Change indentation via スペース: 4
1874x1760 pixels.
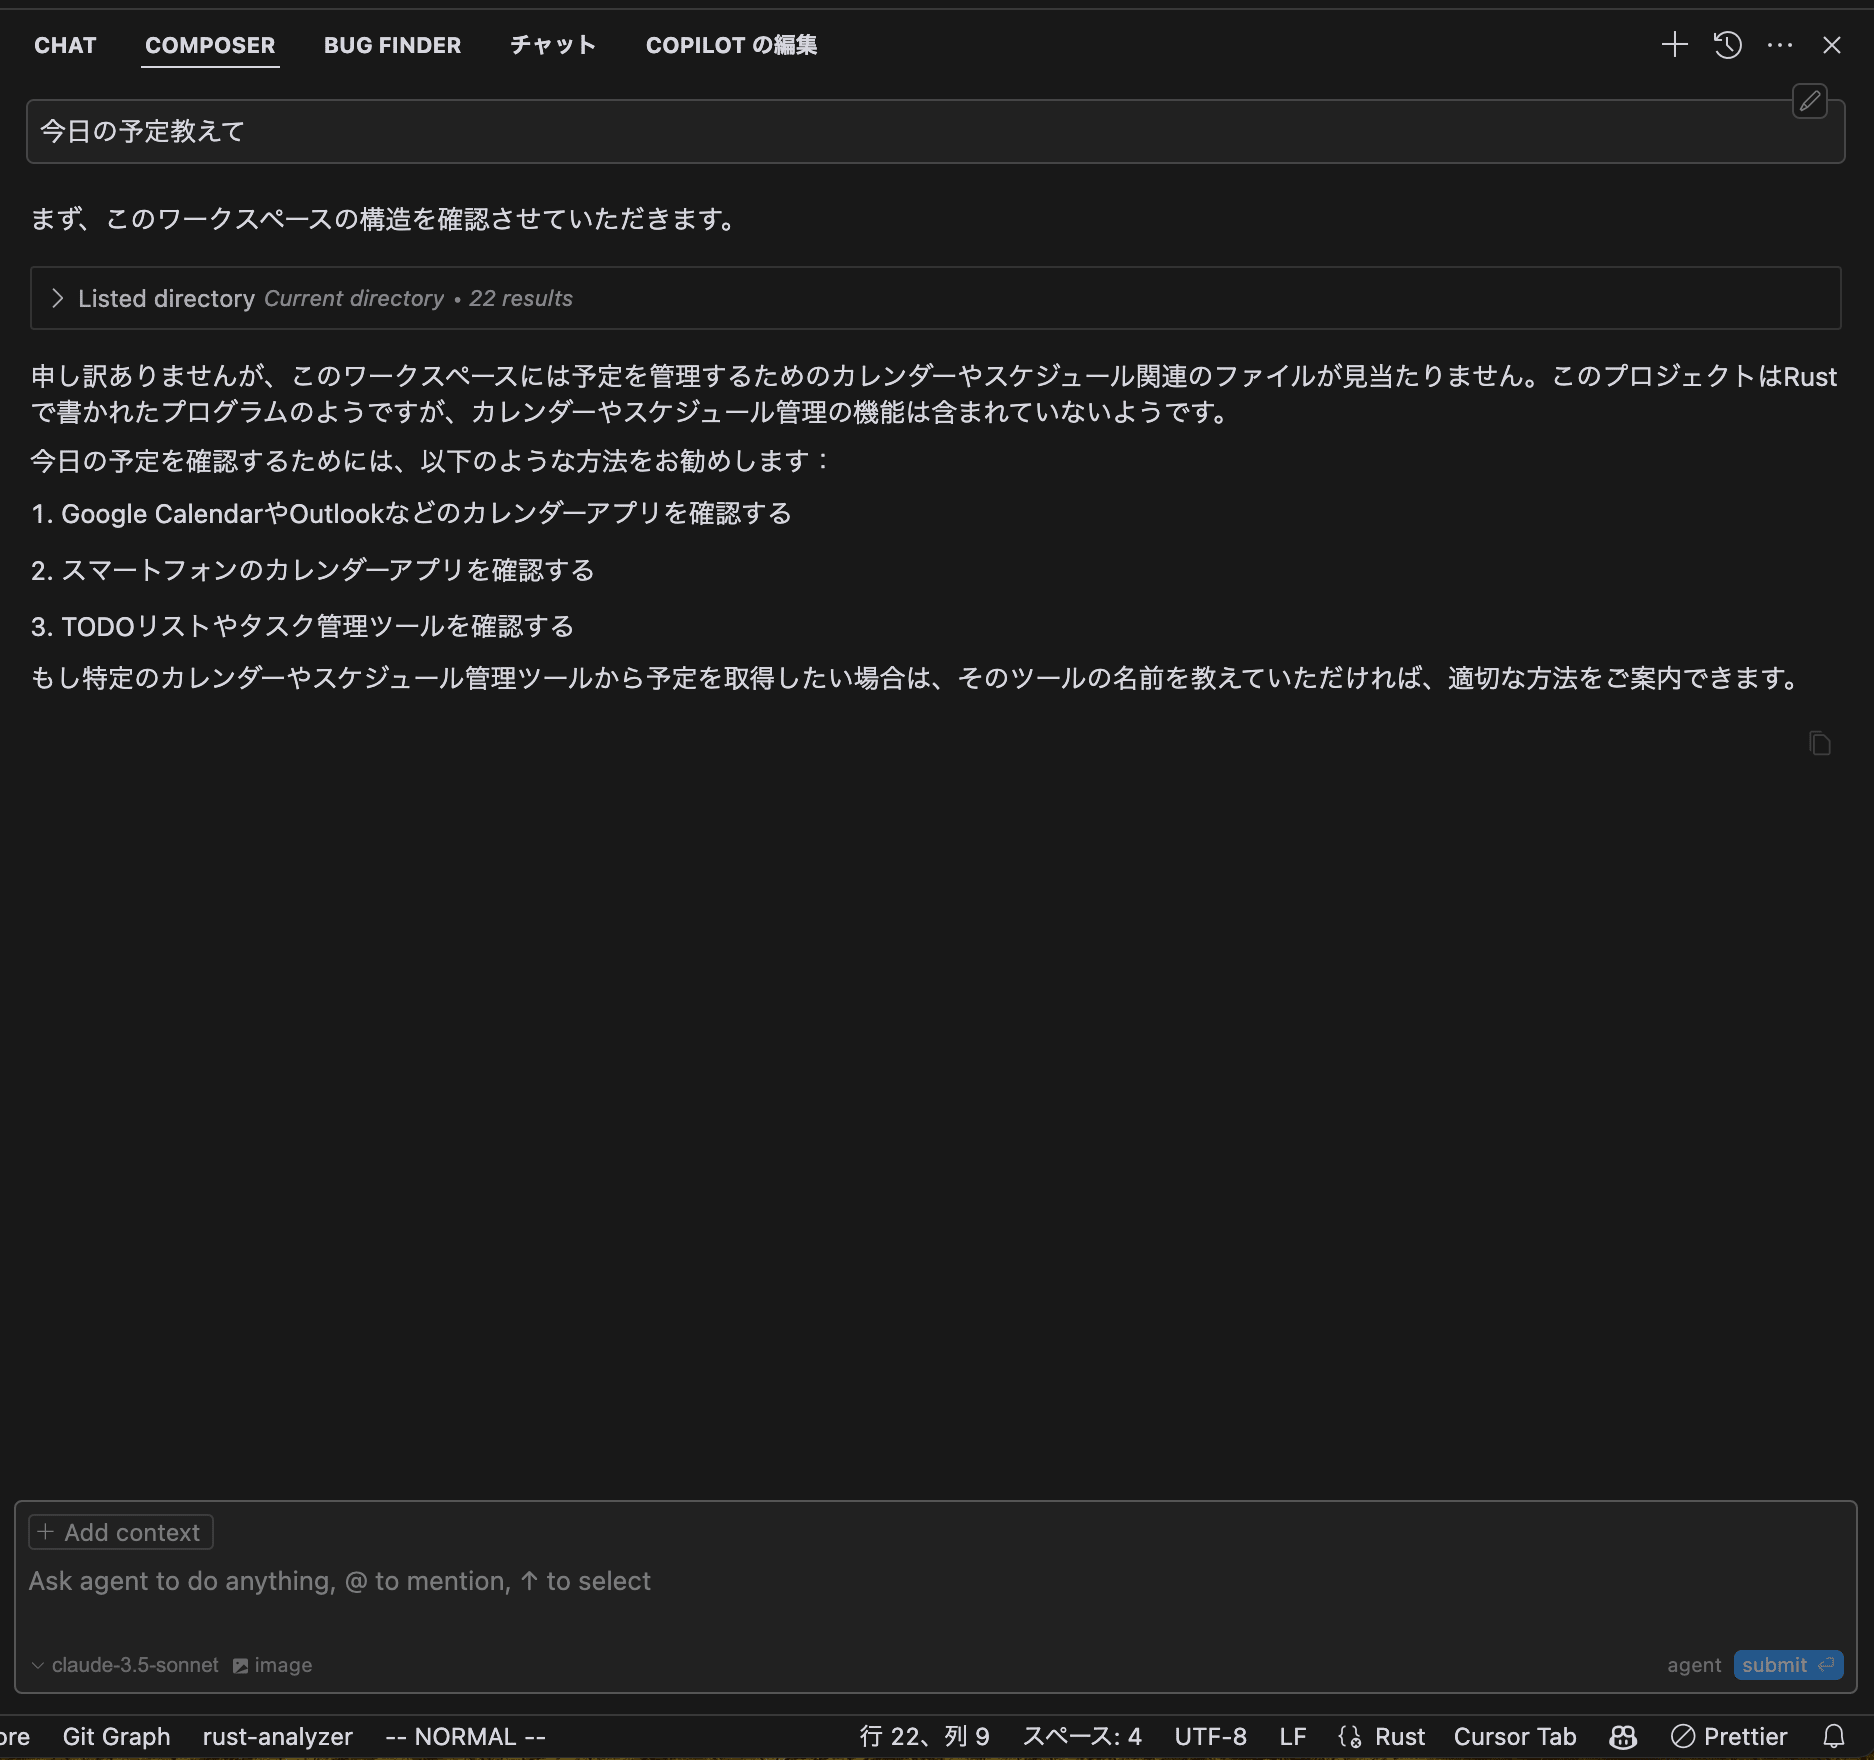1082,1737
